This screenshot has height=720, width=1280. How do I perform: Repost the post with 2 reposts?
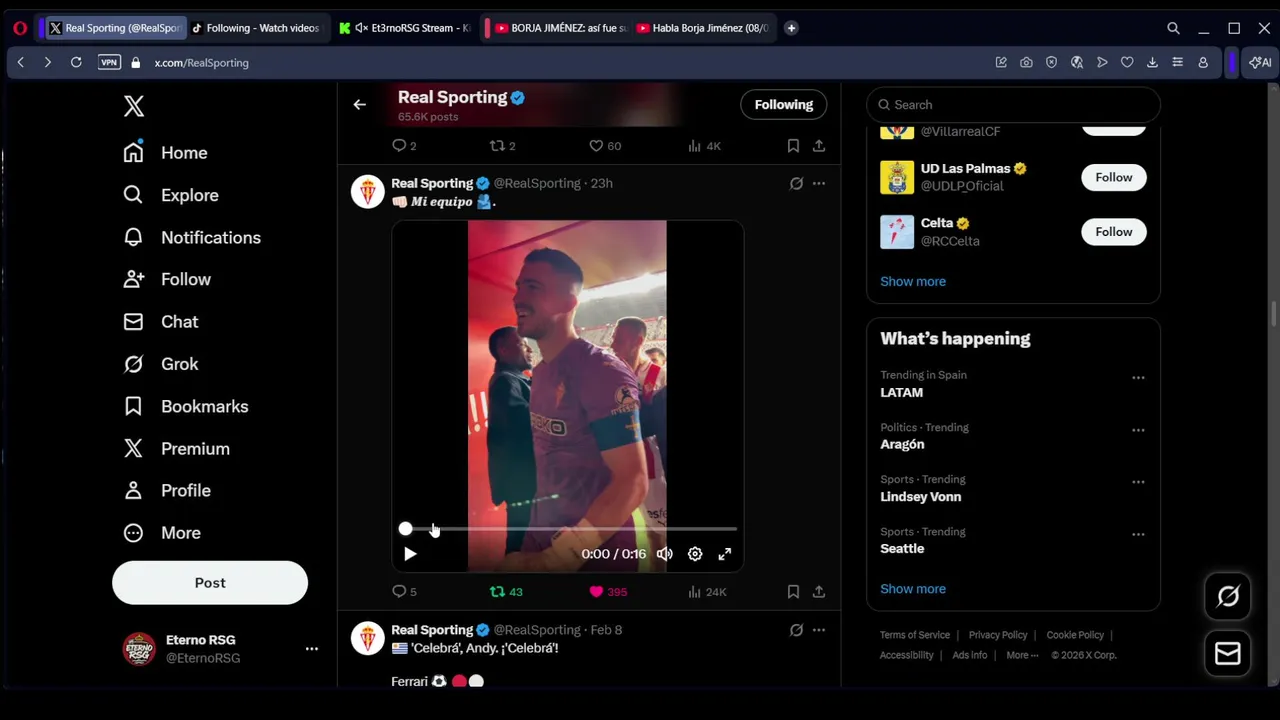[x=502, y=146]
